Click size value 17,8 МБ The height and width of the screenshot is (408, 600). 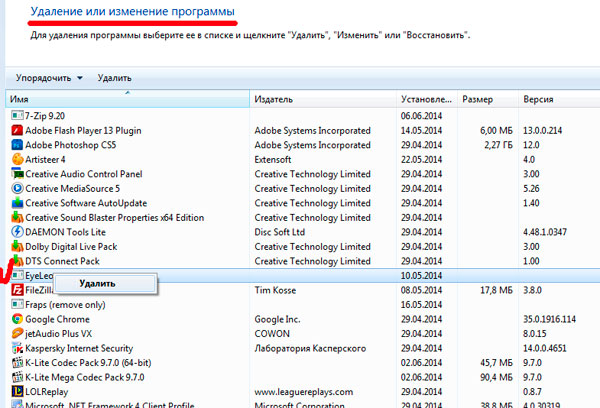496,290
